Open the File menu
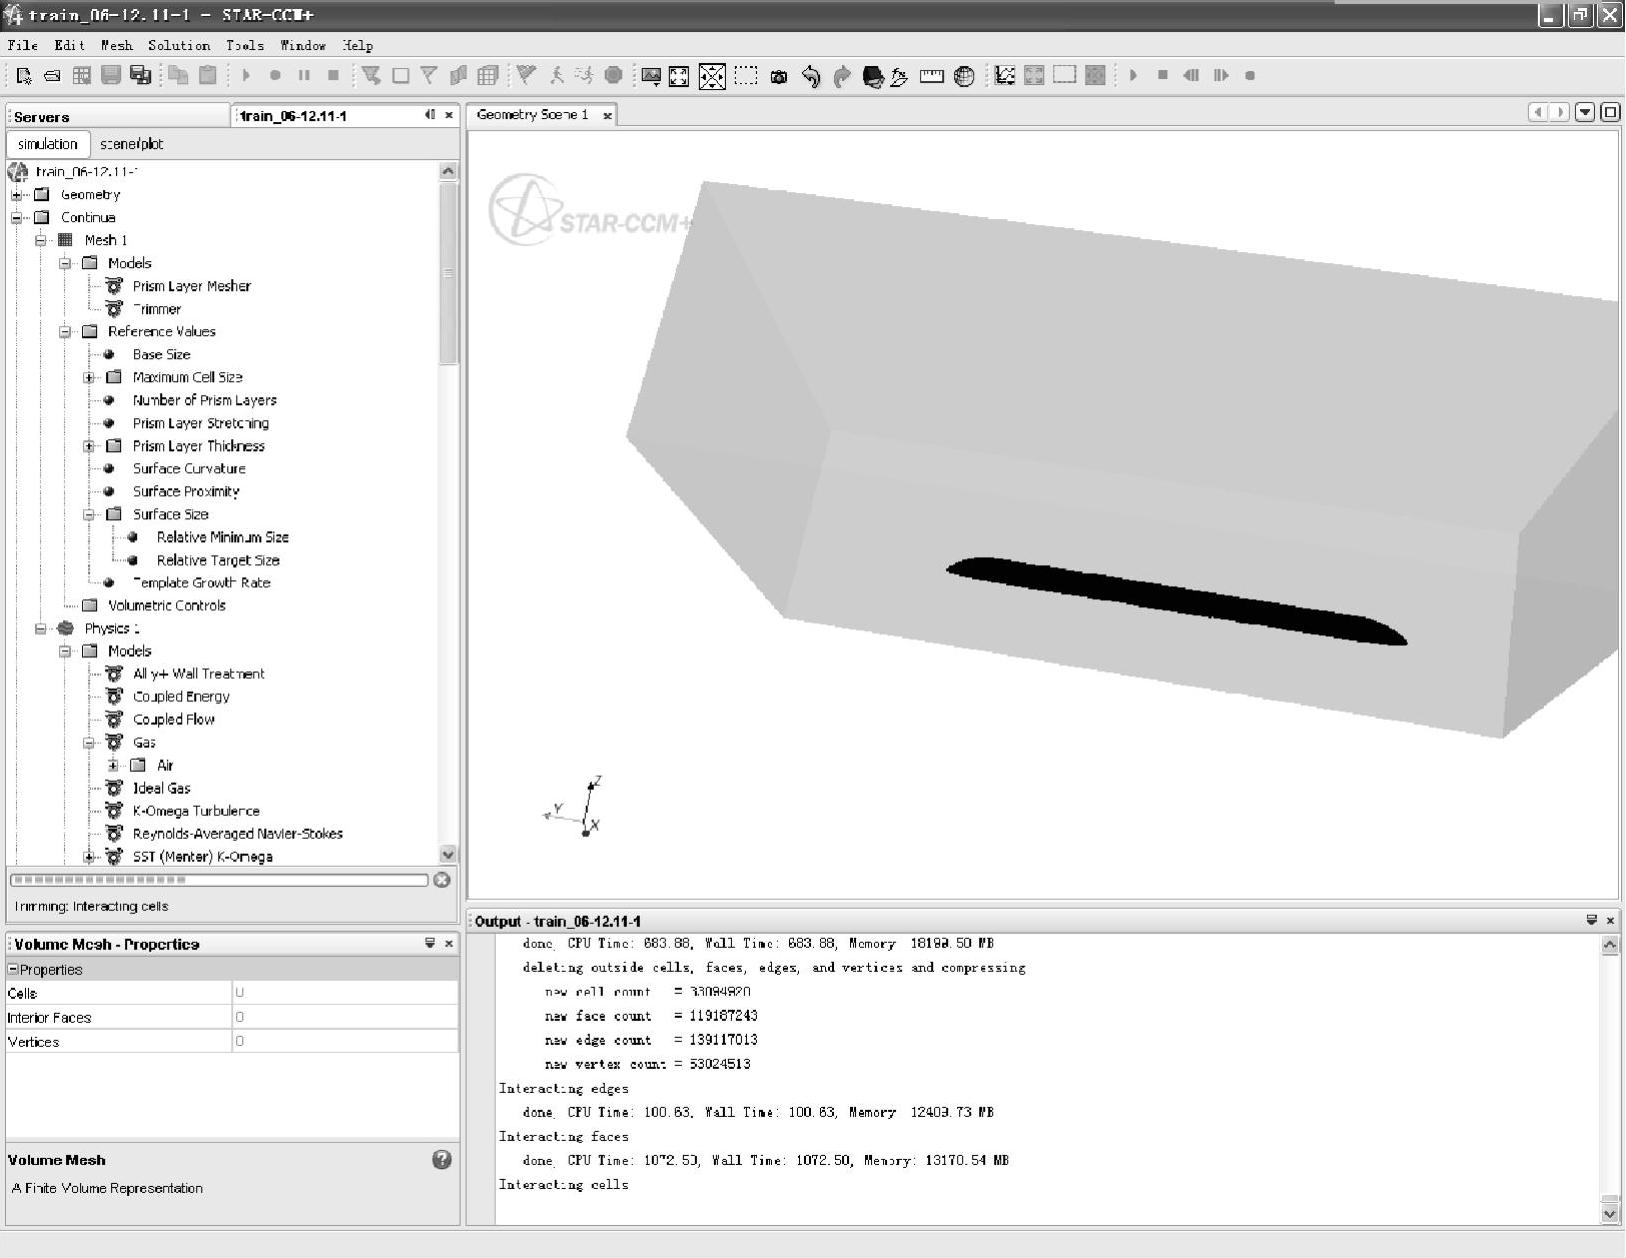1626x1258 pixels. 22,45
